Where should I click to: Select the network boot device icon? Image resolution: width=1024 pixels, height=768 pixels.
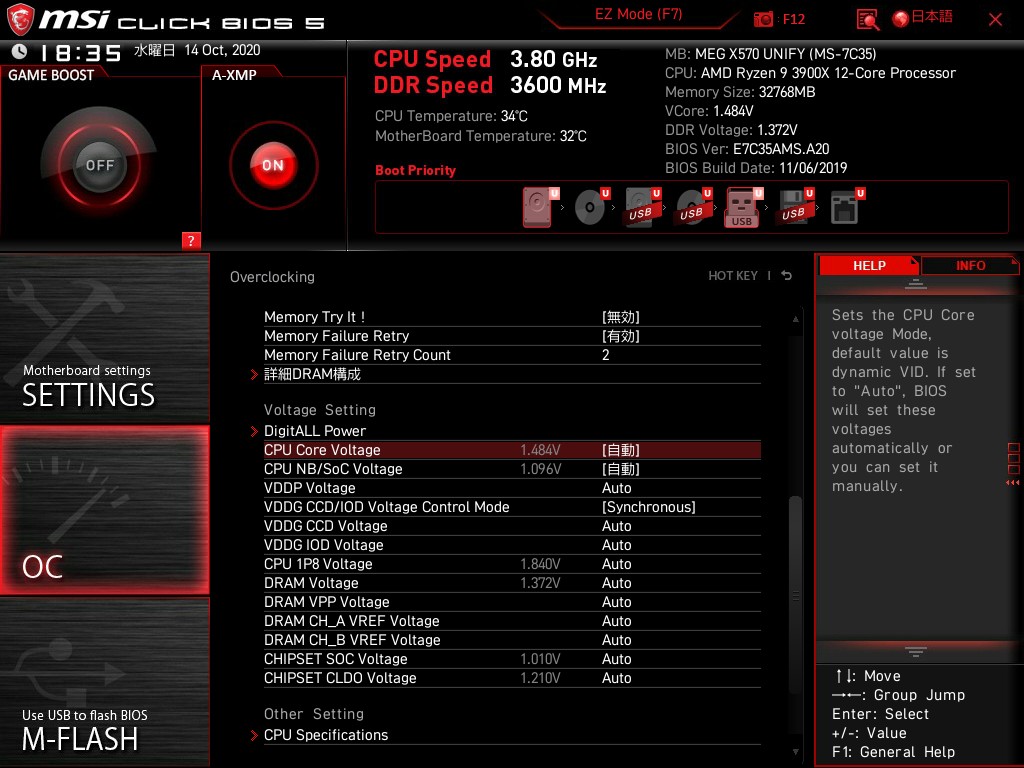[x=845, y=208]
